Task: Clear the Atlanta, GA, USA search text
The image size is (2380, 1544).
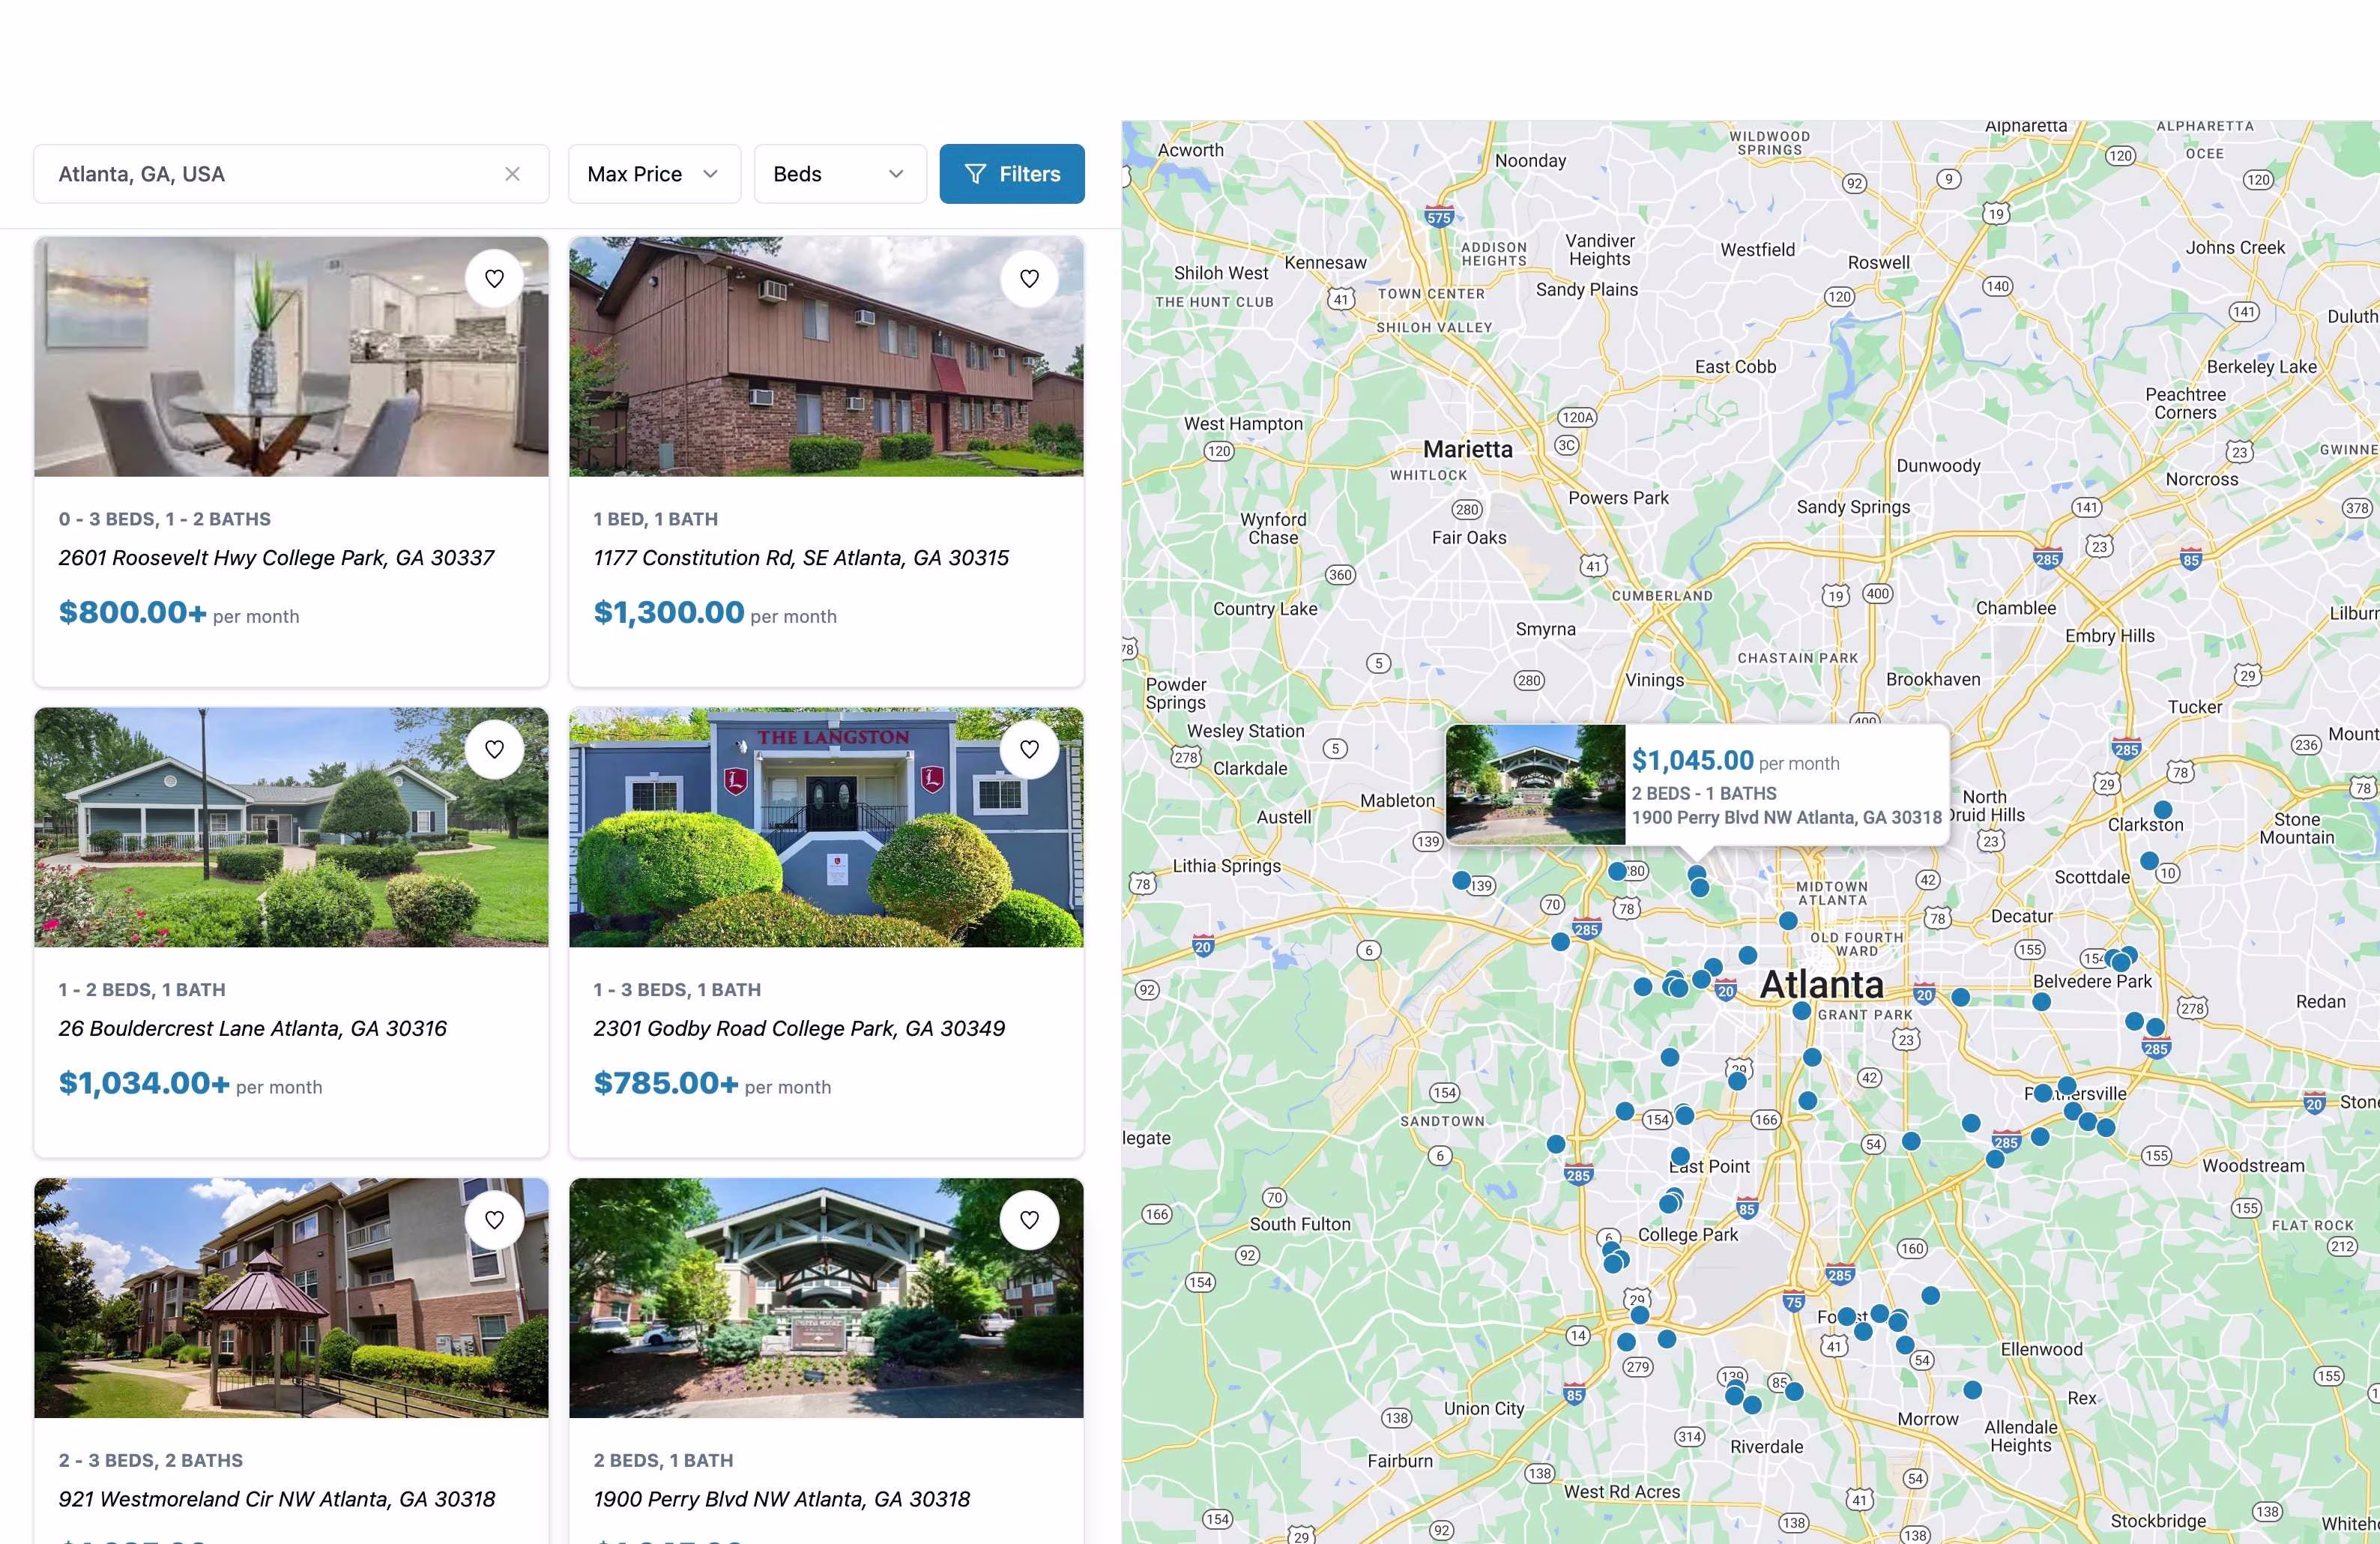Action: pos(512,174)
